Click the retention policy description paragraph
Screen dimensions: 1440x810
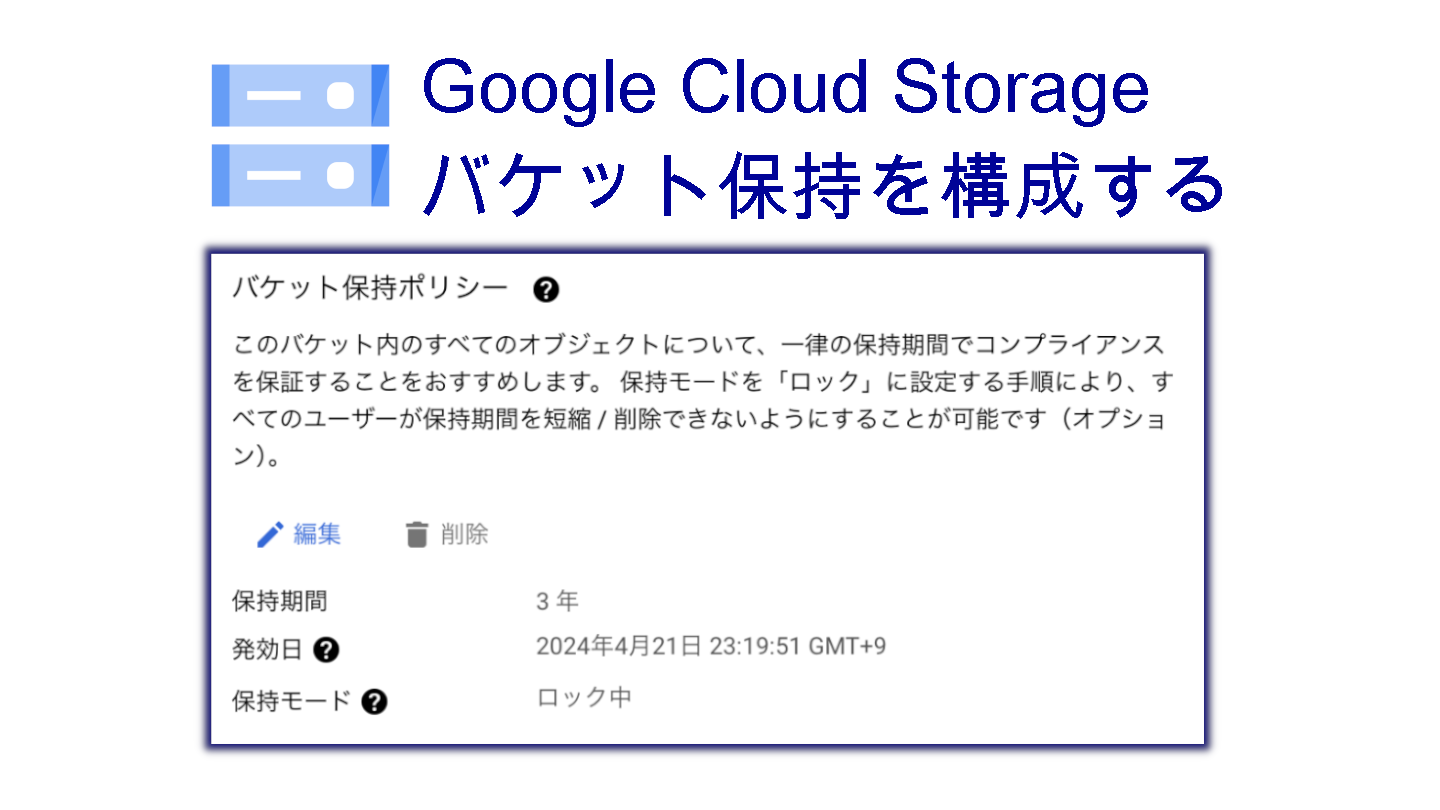pyautogui.click(x=700, y=402)
